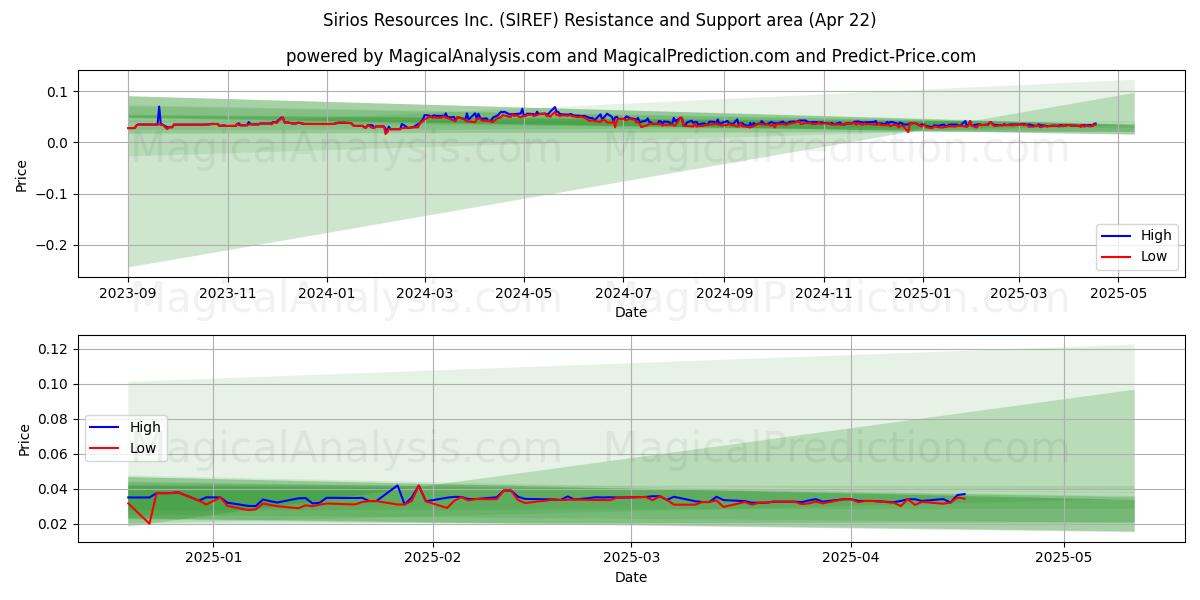
Task: Click the top chart x-axis label '2024-05'
Action: pos(525,292)
